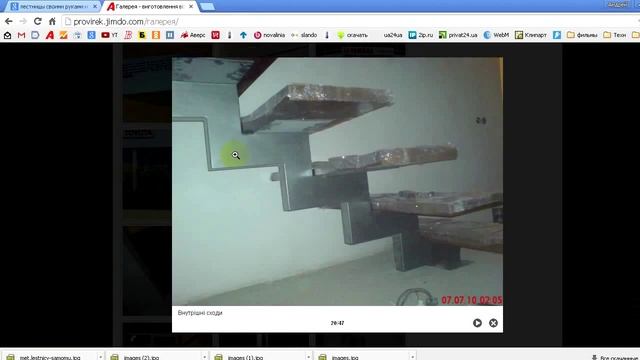640x360 pixels.
Task: Open the envelope mail bookmark
Action: point(7,35)
